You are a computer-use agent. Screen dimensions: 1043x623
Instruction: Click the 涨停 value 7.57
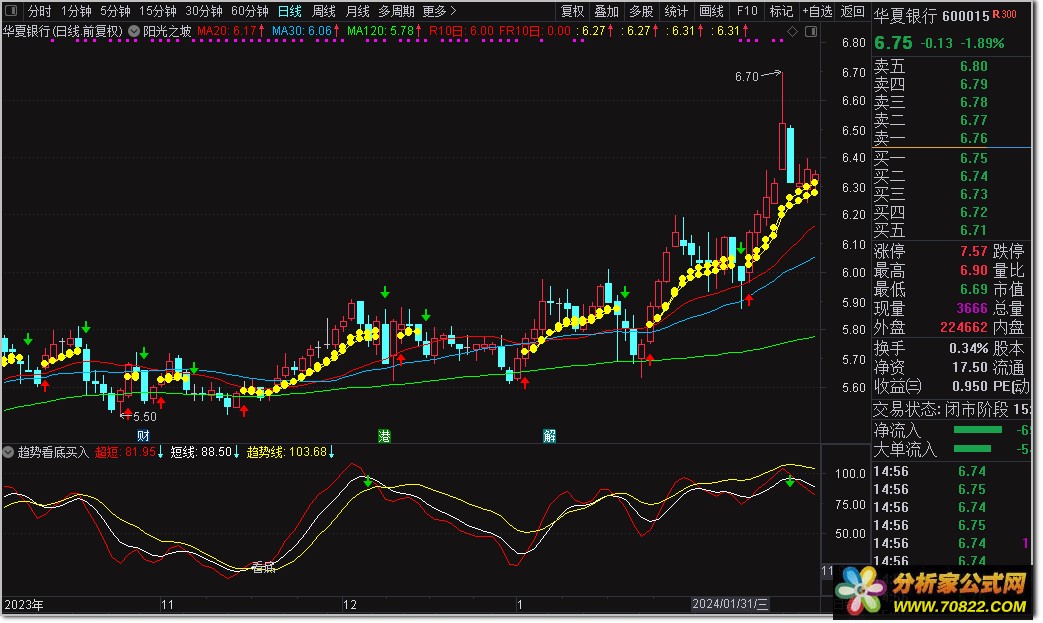(973, 251)
